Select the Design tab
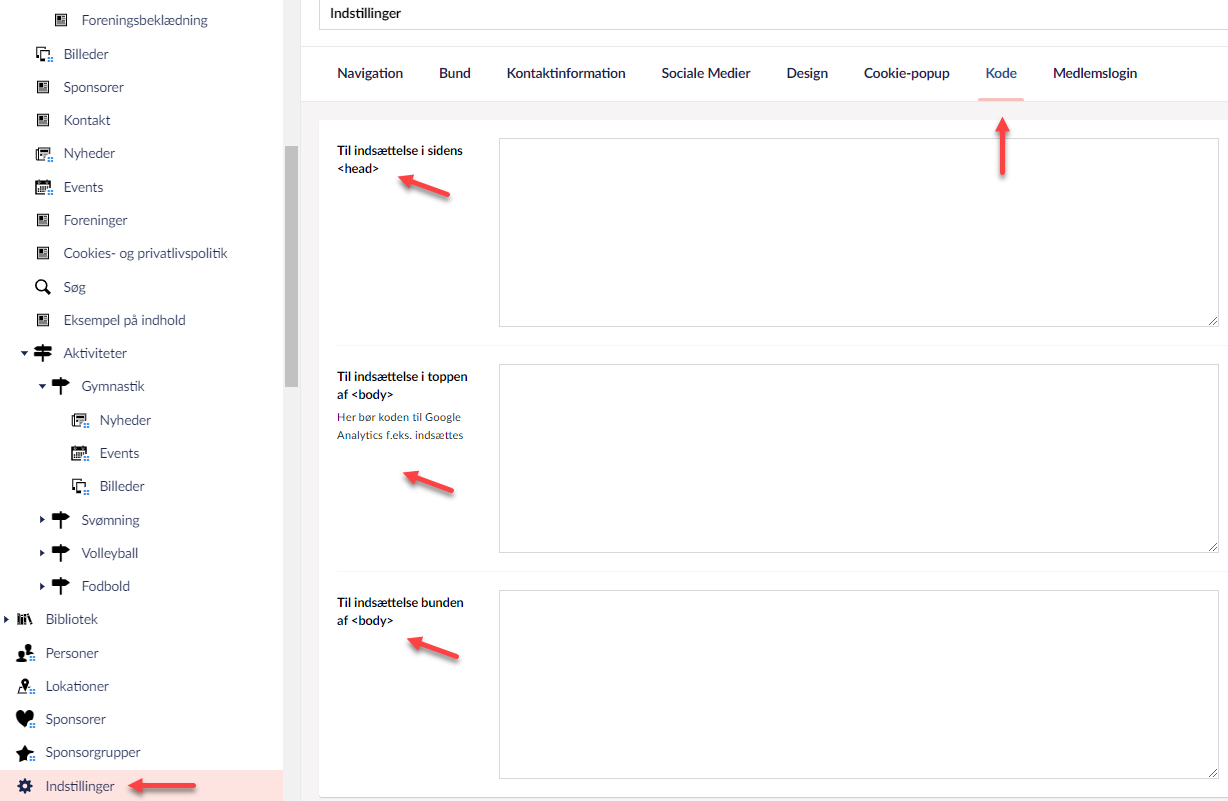The height and width of the screenshot is (801, 1228). pyautogui.click(x=807, y=73)
